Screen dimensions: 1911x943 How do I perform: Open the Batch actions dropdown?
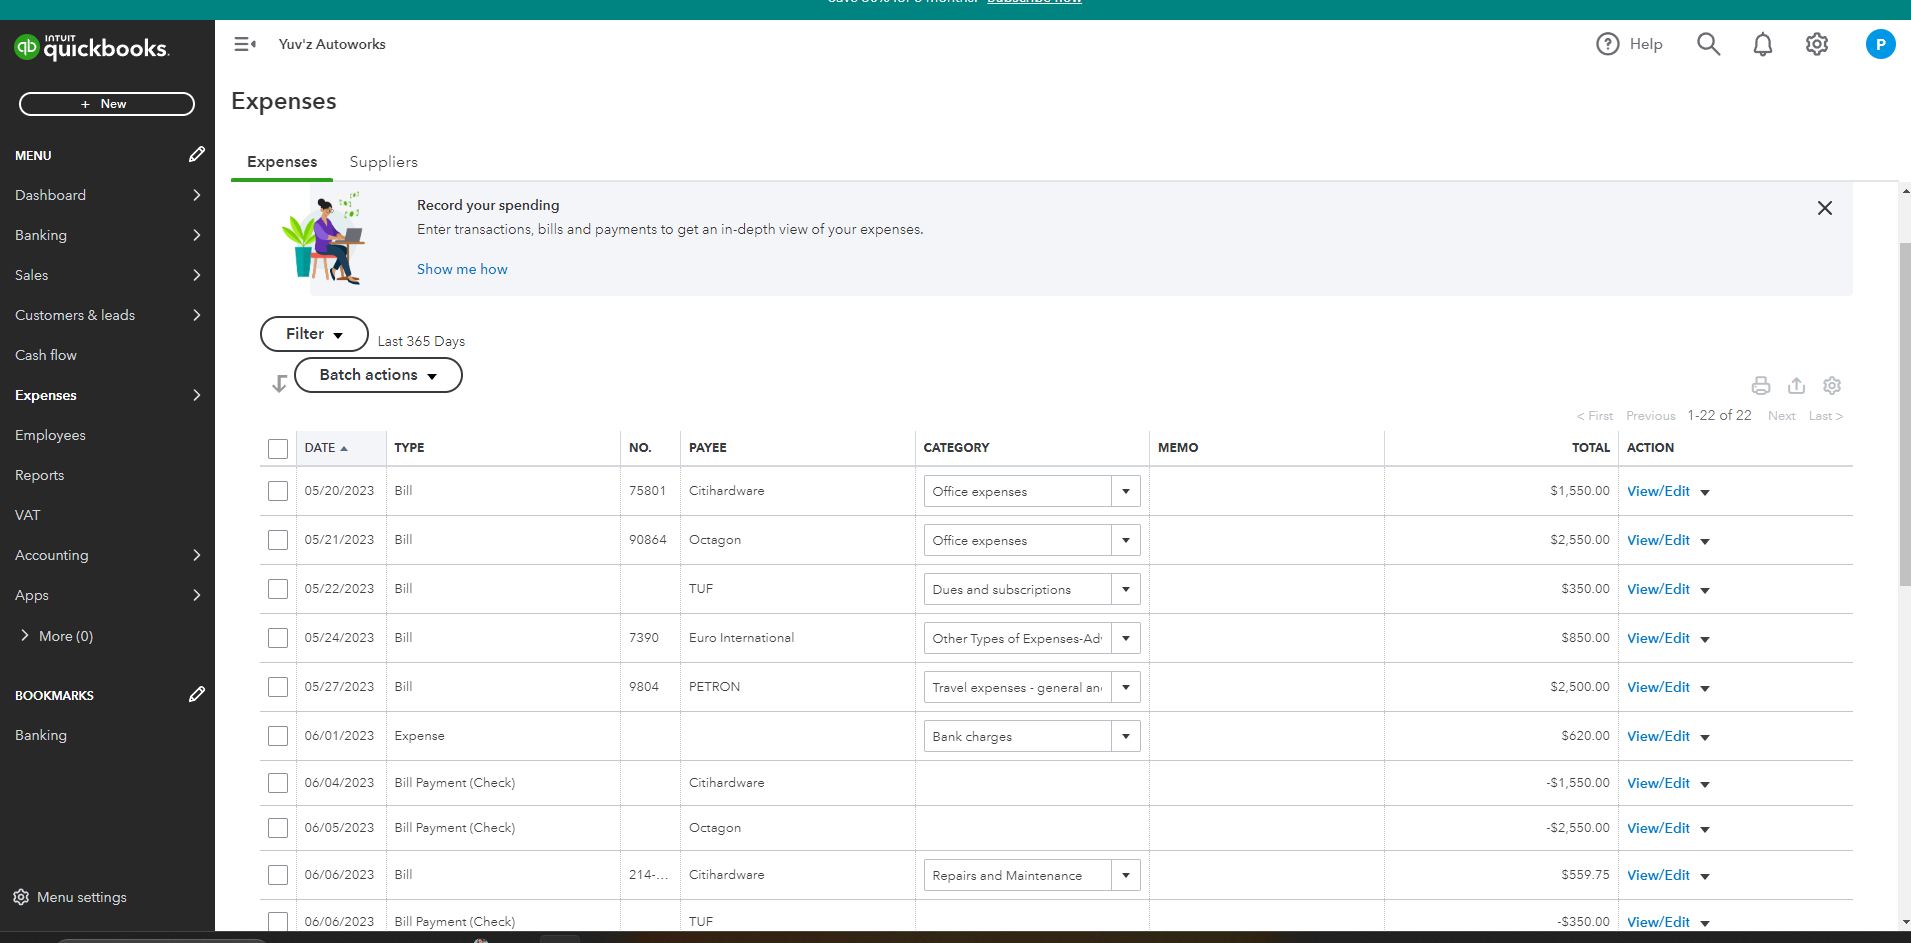tap(378, 375)
